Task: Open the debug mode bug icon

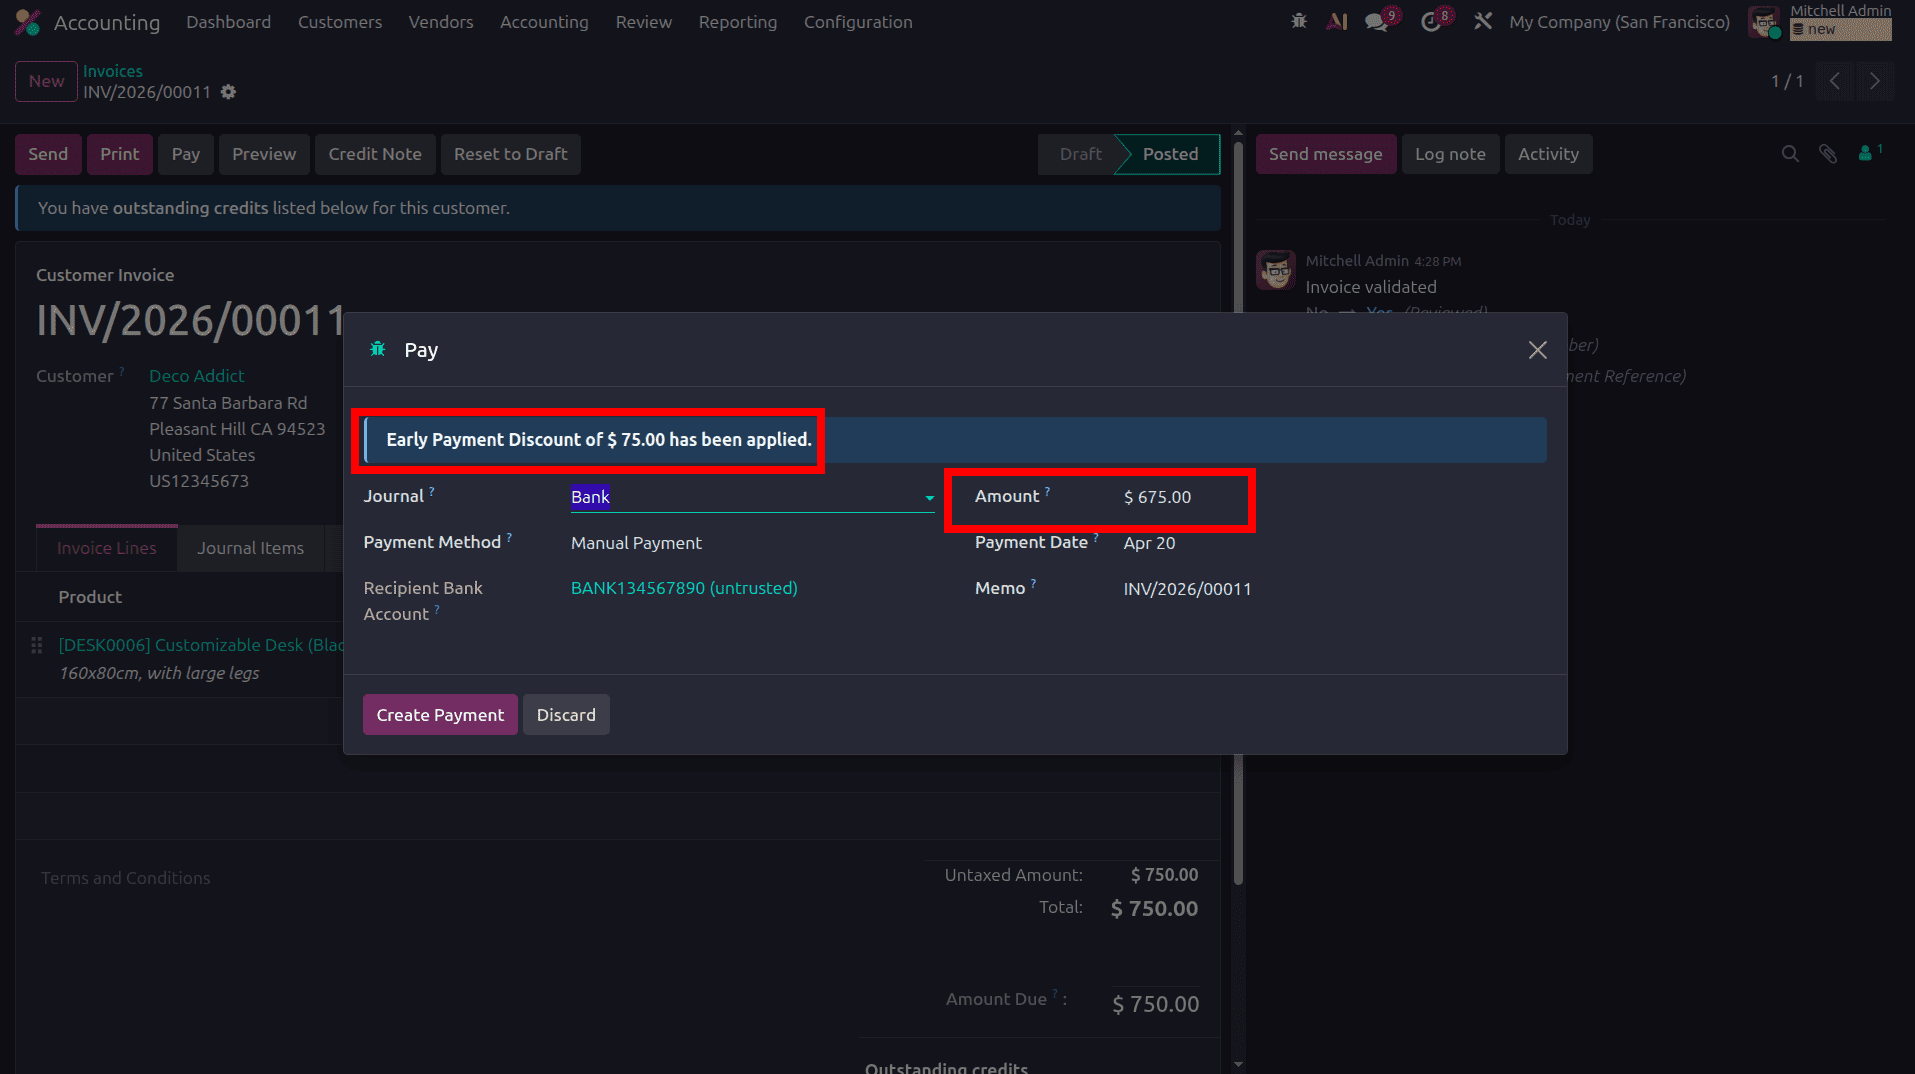Action: (x=1298, y=20)
